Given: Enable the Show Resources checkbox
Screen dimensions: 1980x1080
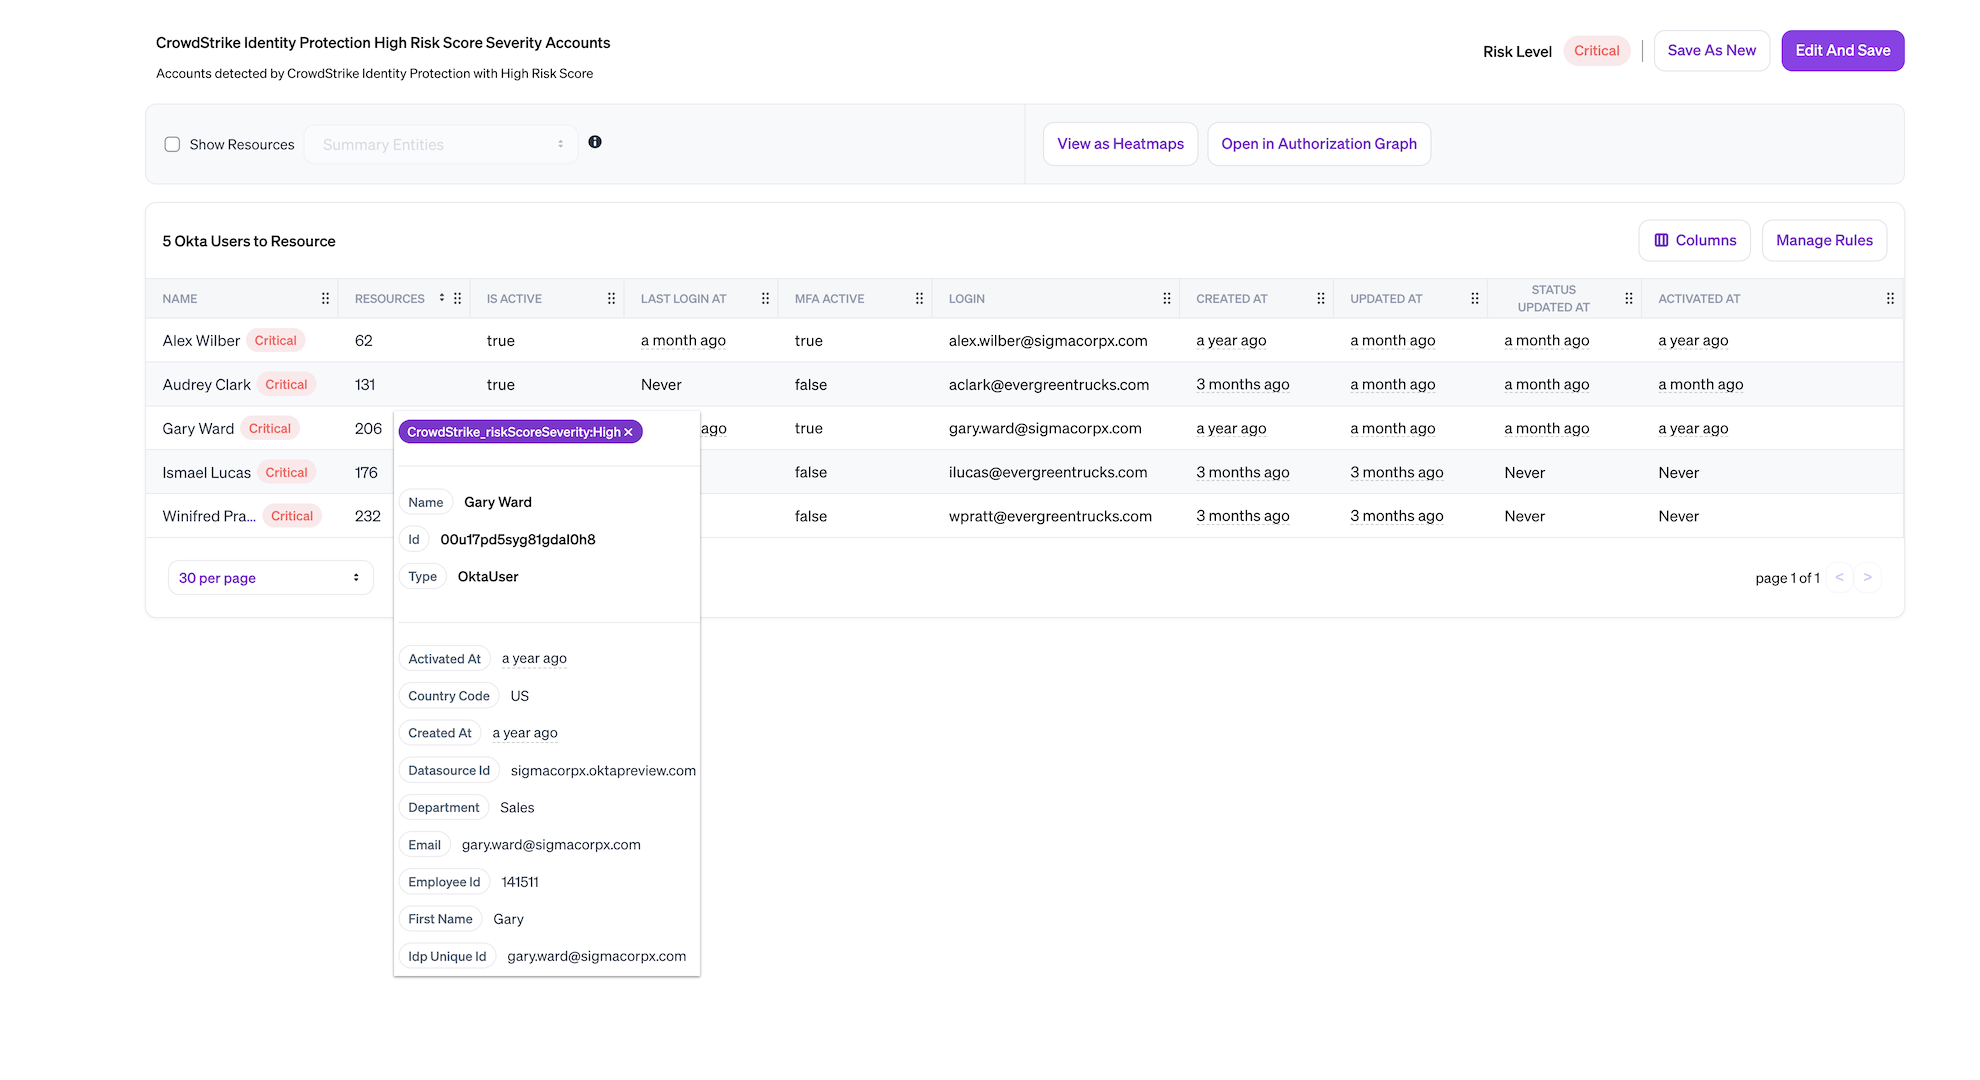Looking at the screenshot, I should [172, 145].
